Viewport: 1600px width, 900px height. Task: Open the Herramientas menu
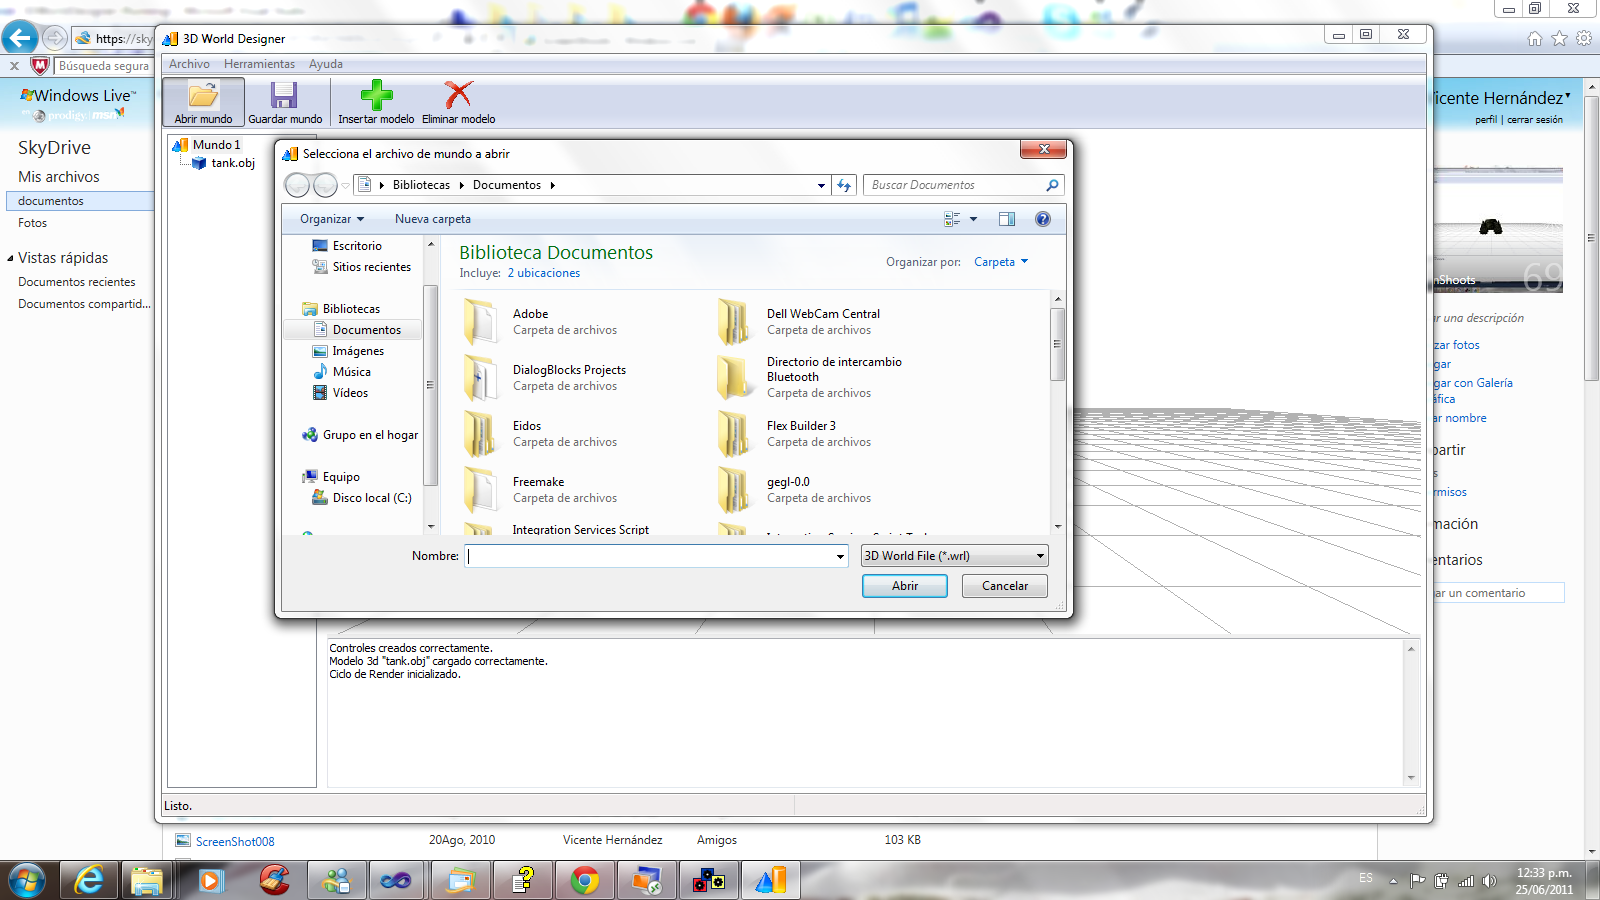pyautogui.click(x=259, y=64)
